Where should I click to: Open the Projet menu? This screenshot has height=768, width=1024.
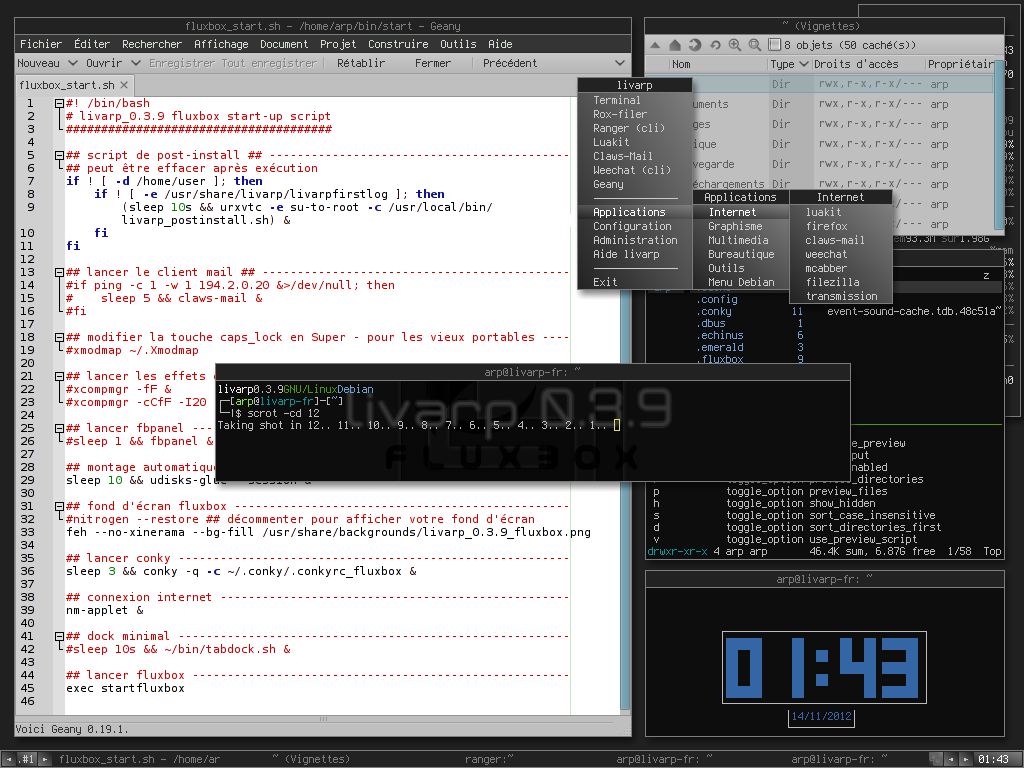click(338, 44)
